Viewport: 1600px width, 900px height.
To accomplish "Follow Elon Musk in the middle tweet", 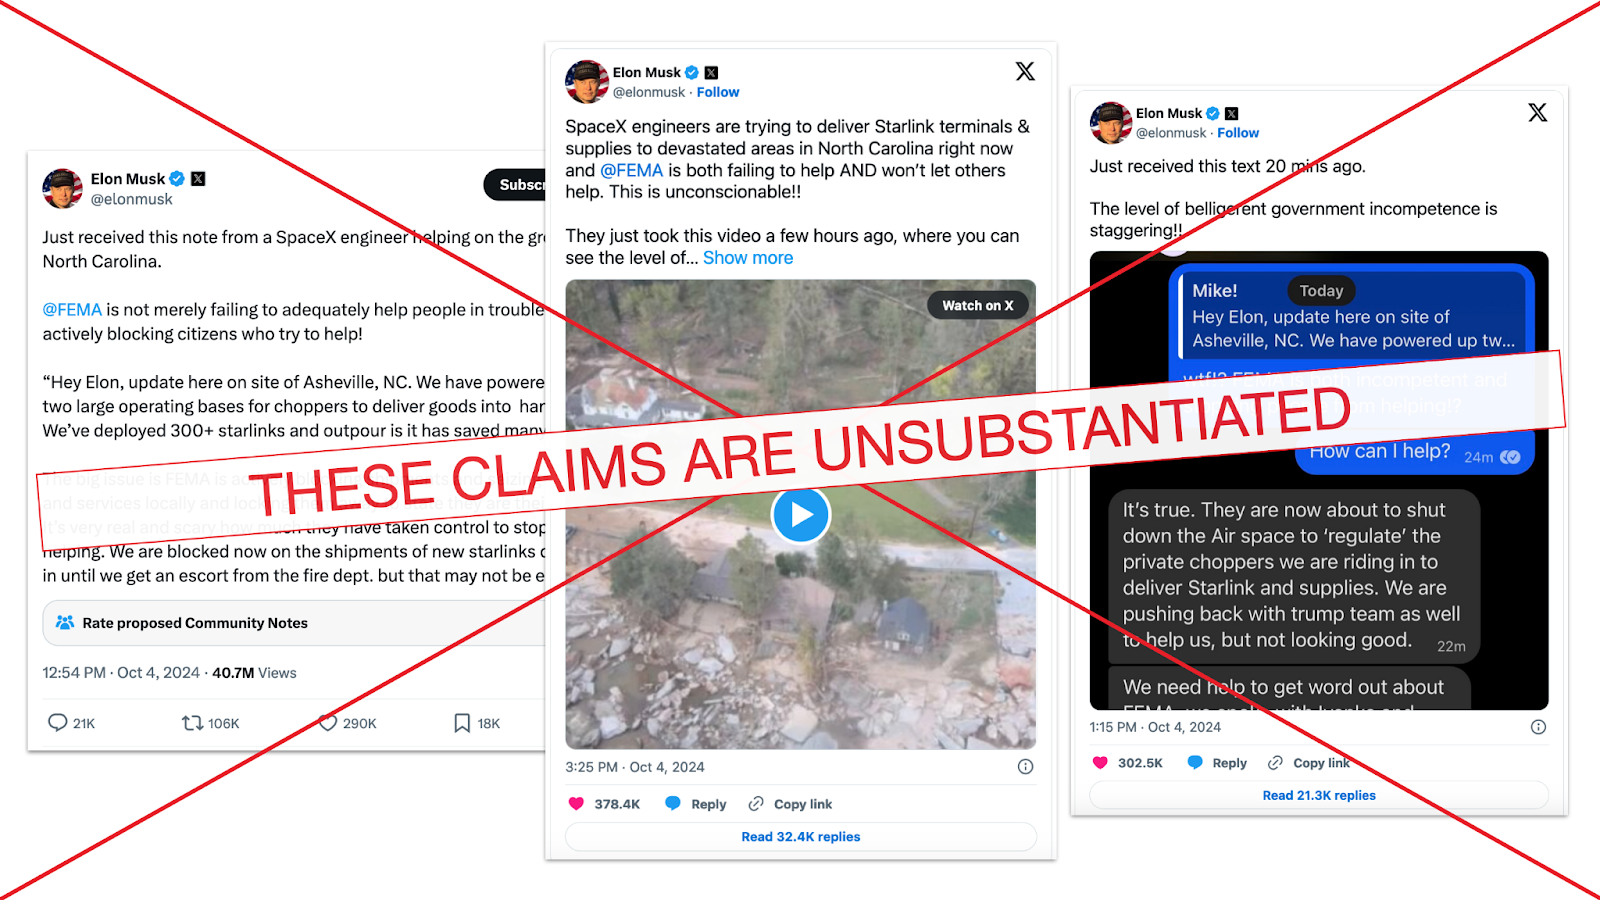I will point(718,92).
